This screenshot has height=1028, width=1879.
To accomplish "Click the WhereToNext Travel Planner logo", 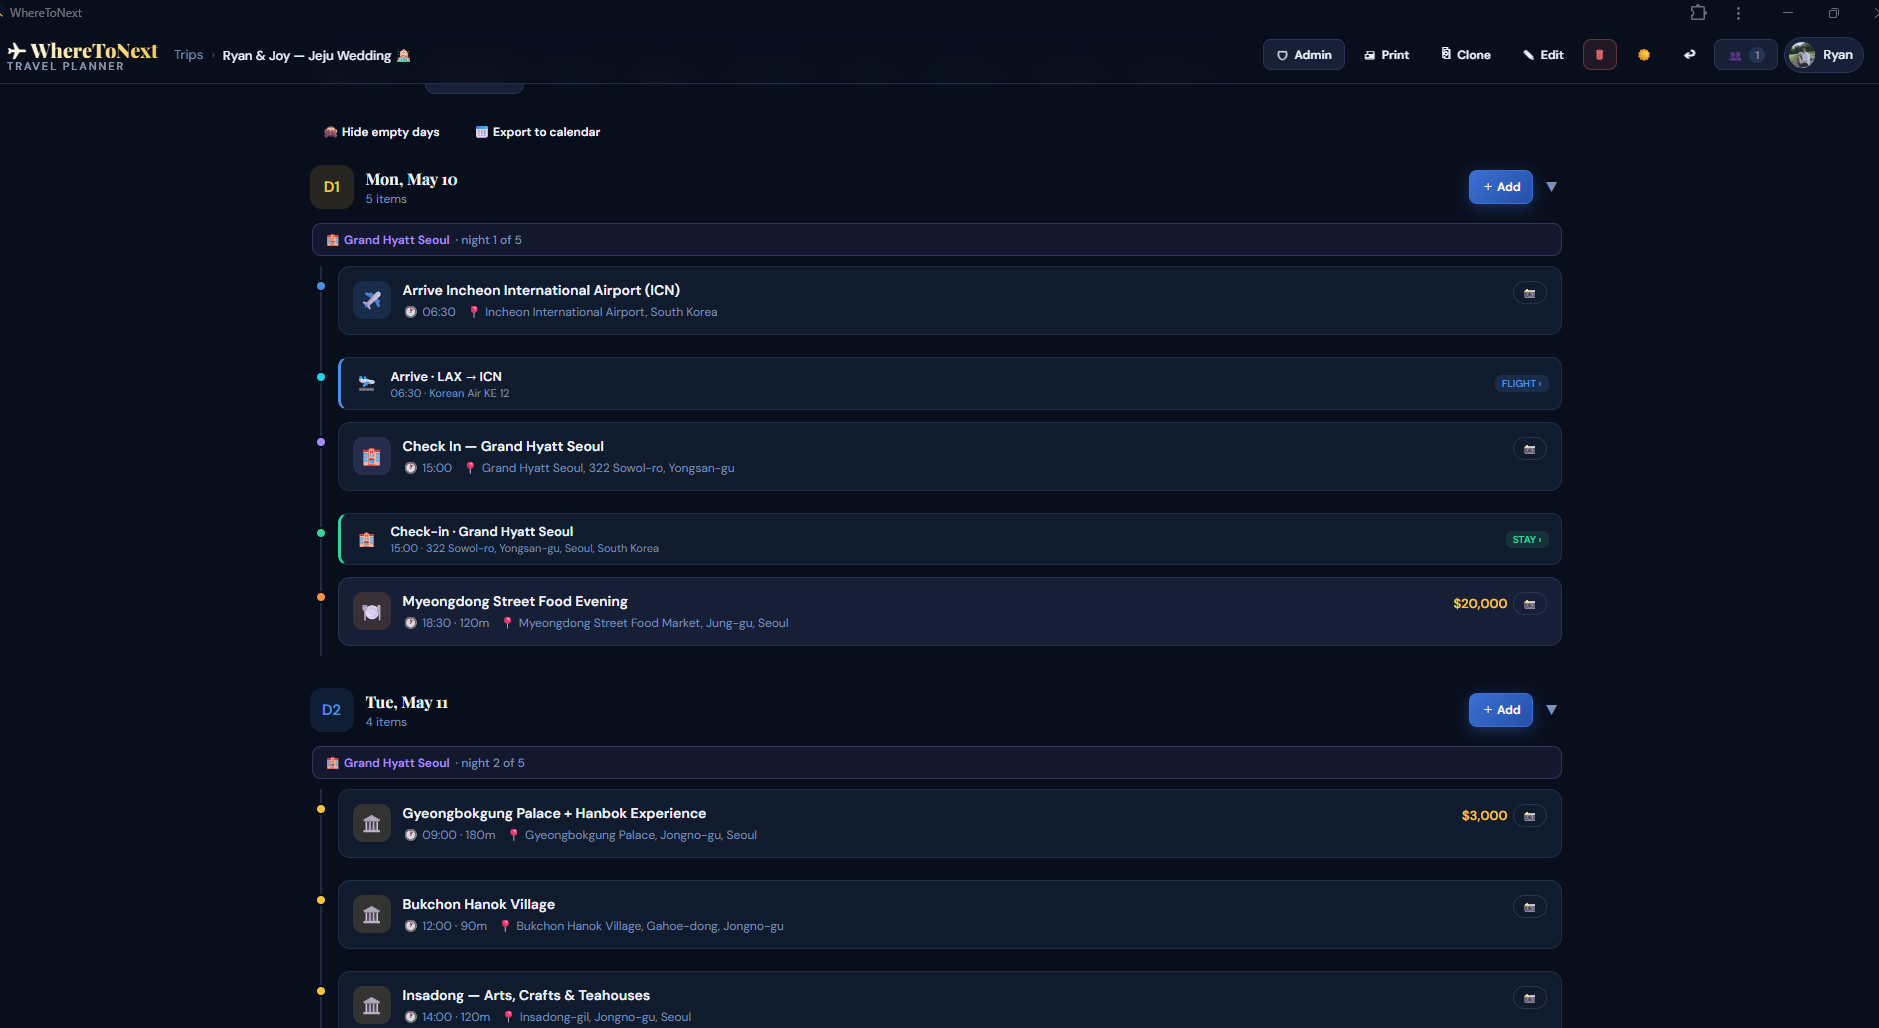I will (82, 56).
